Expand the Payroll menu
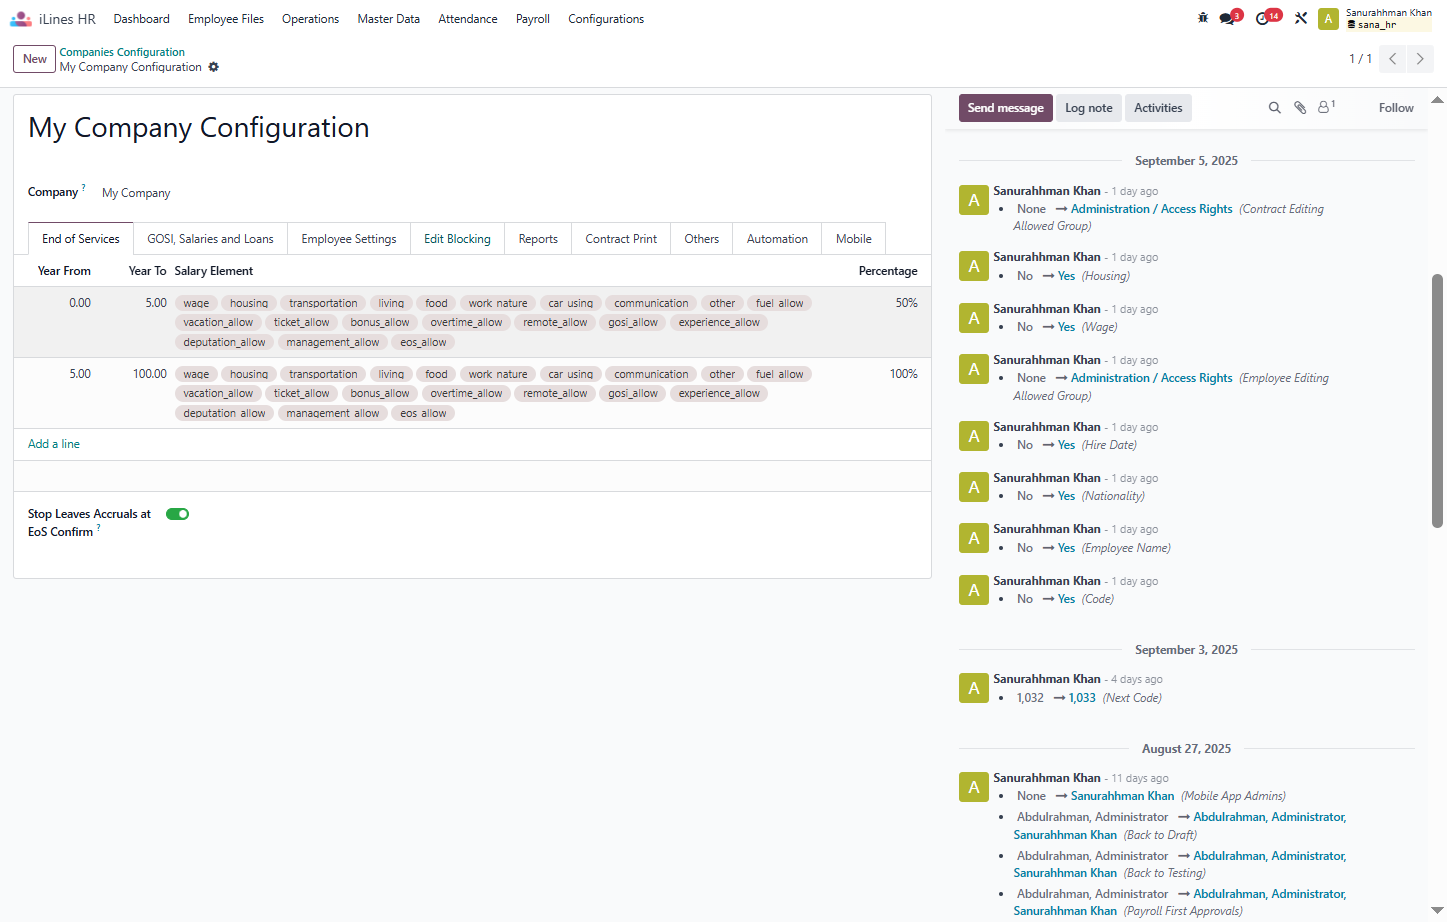The image size is (1447, 922). pyautogui.click(x=533, y=19)
